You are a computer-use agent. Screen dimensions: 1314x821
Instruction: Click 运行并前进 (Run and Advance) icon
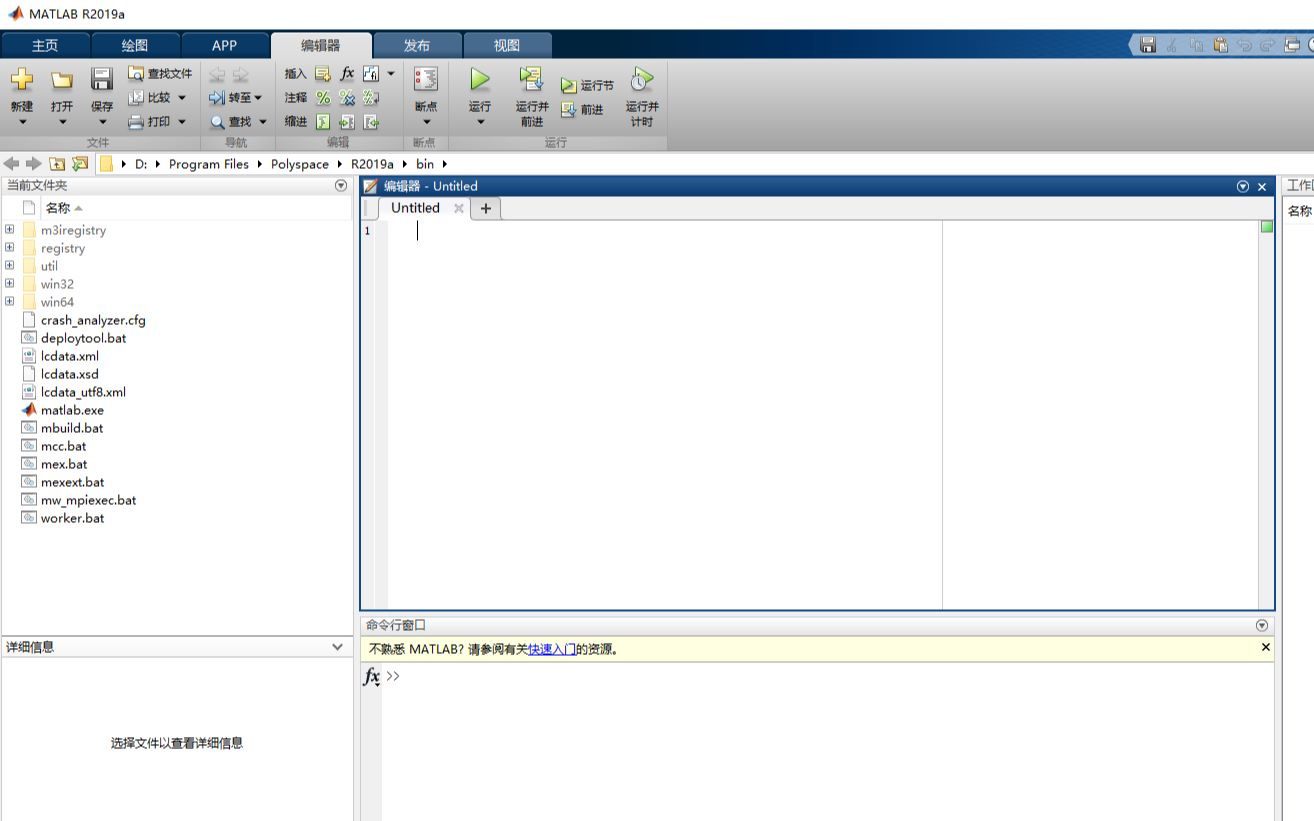coord(531,80)
